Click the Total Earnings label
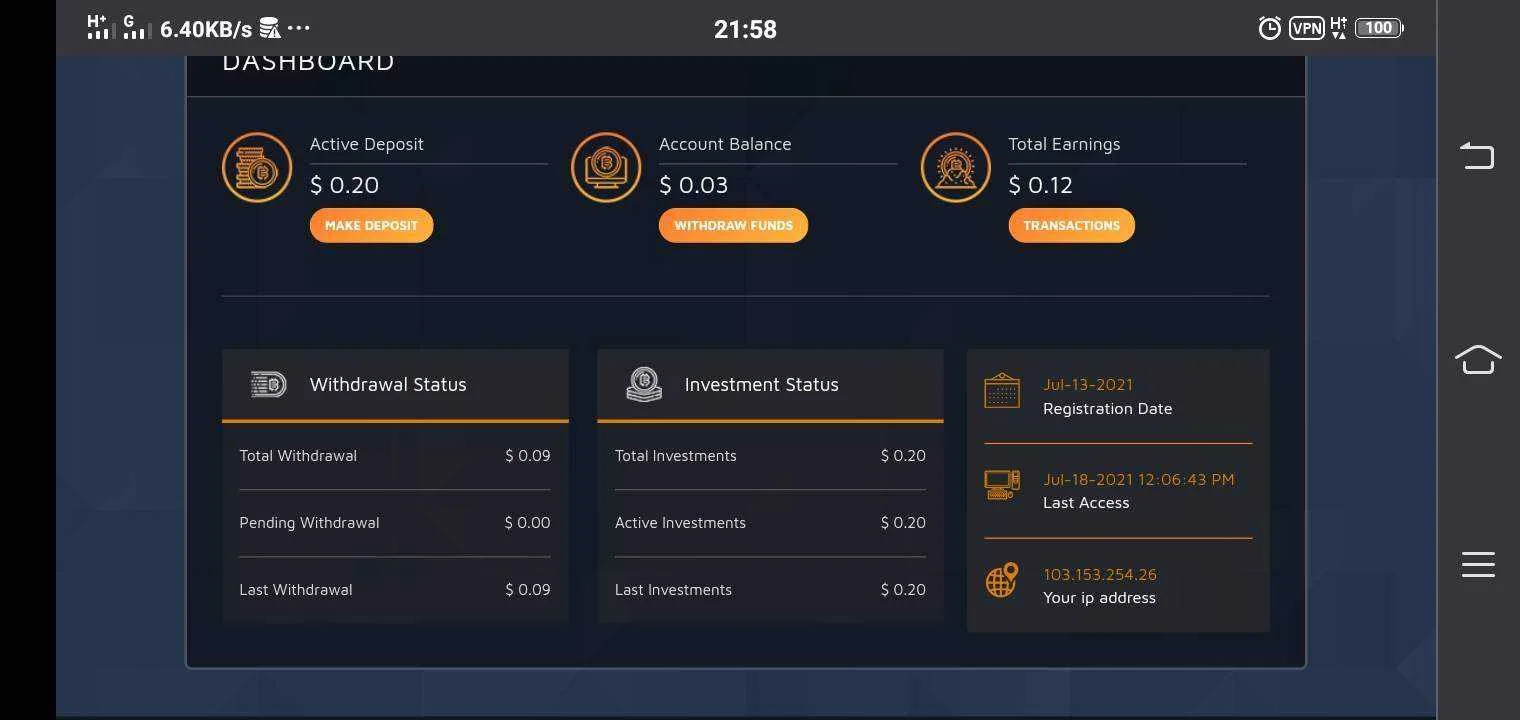 tap(1064, 144)
